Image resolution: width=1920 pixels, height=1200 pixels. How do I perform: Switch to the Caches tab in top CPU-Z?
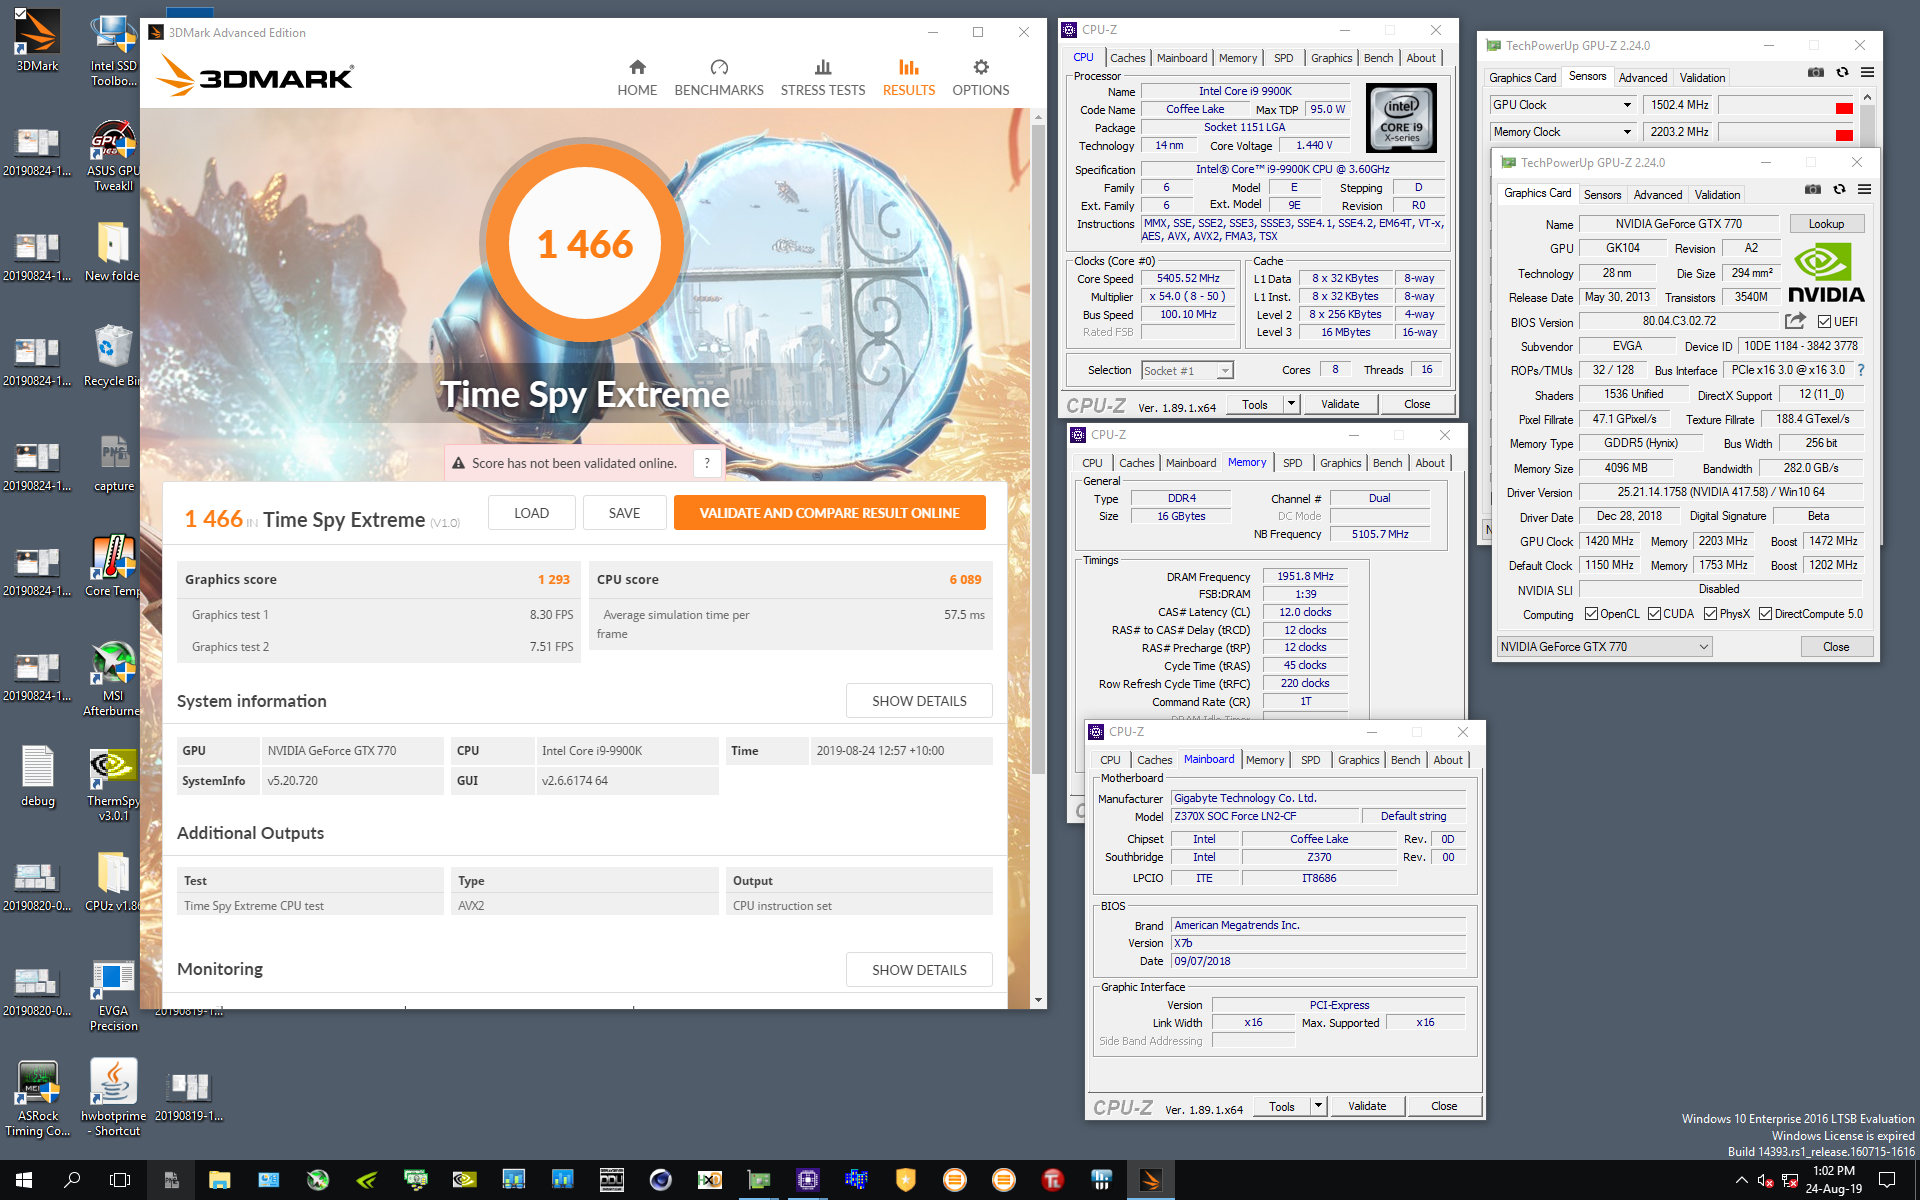(x=1127, y=58)
